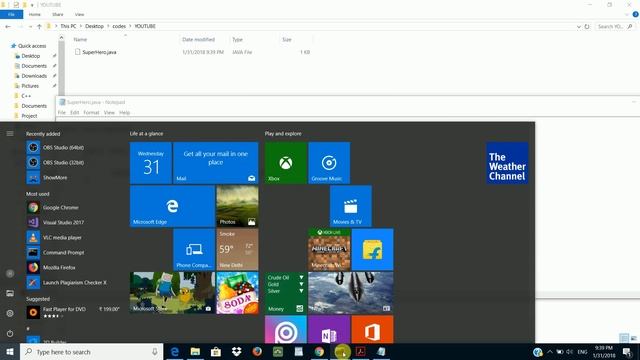Open Notepad's Edit menu

tap(74, 113)
